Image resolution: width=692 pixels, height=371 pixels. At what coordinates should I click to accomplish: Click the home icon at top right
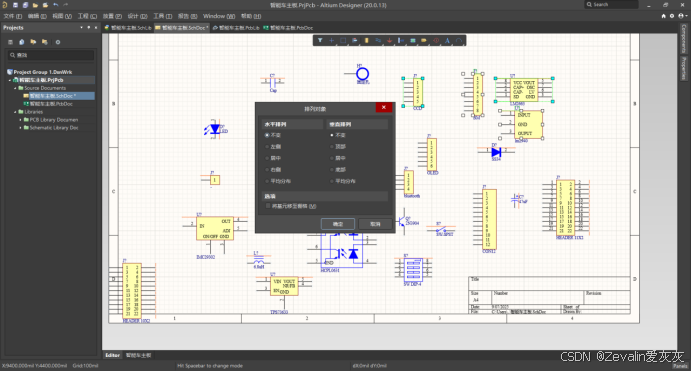(x=663, y=16)
